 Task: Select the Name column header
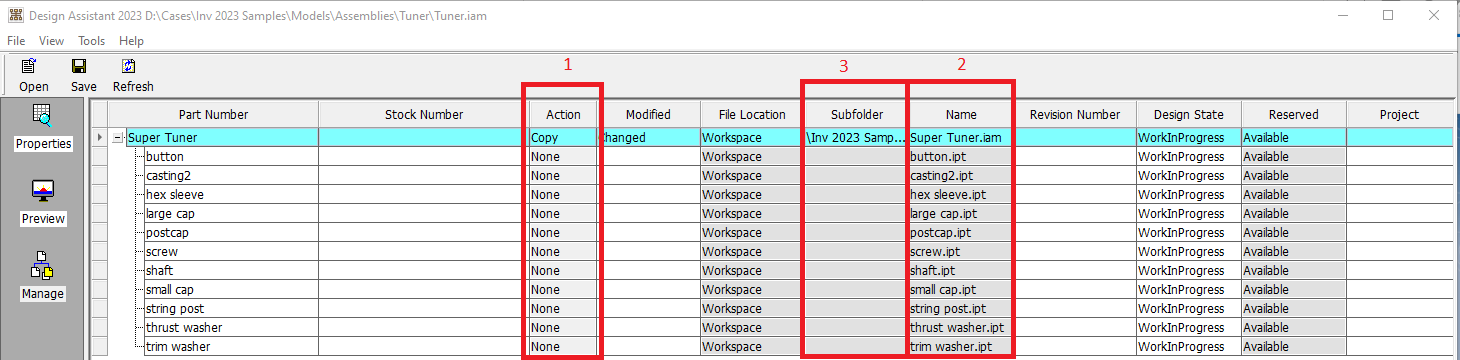pos(962,114)
